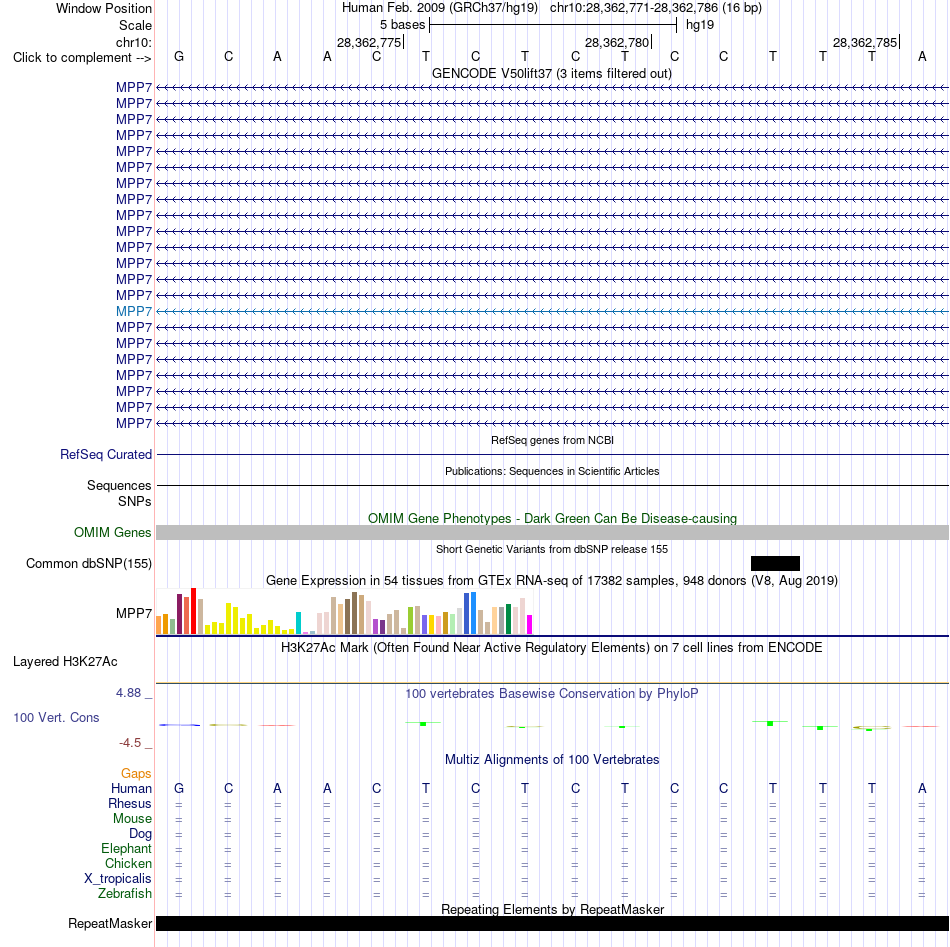Click the blue PhyloP mark under base G
Image resolution: width=950 pixels, height=947 pixels.
click(x=179, y=725)
